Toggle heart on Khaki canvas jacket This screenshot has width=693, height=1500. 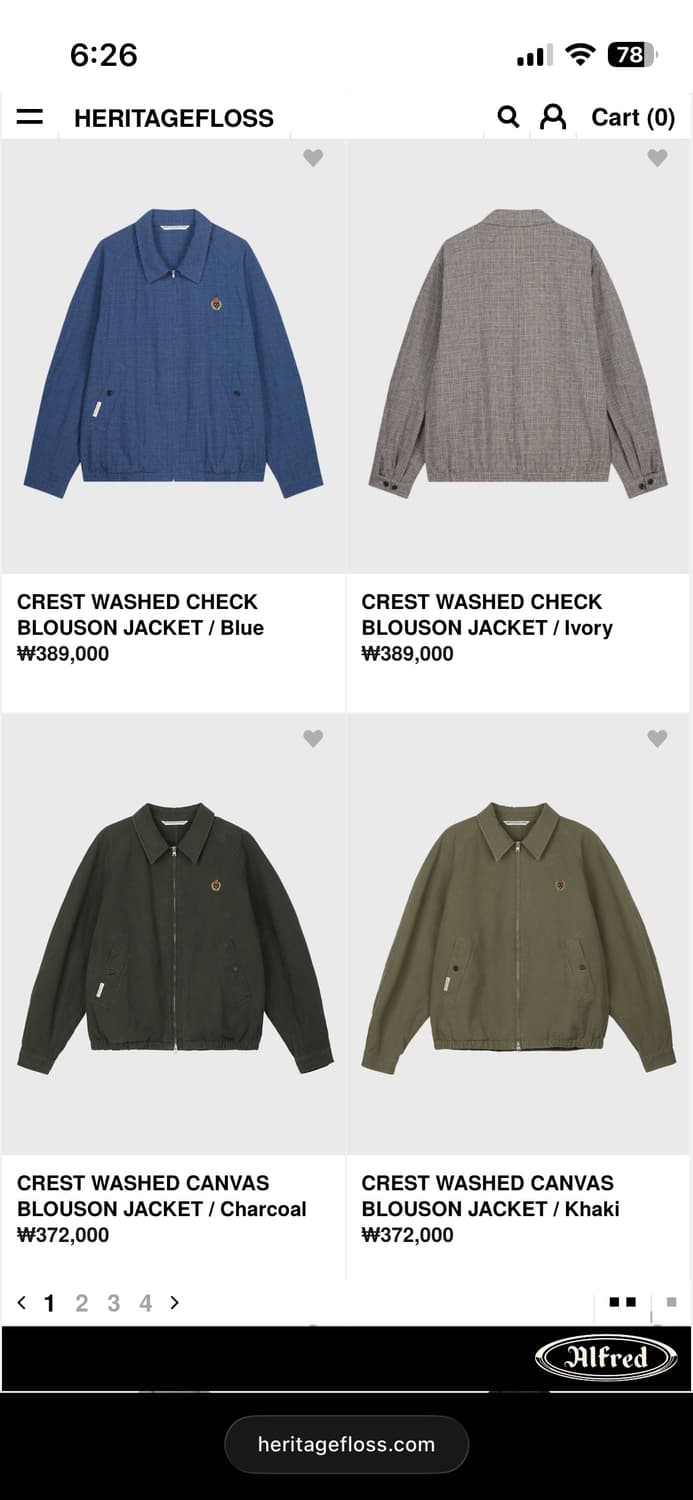click(657, 738)
